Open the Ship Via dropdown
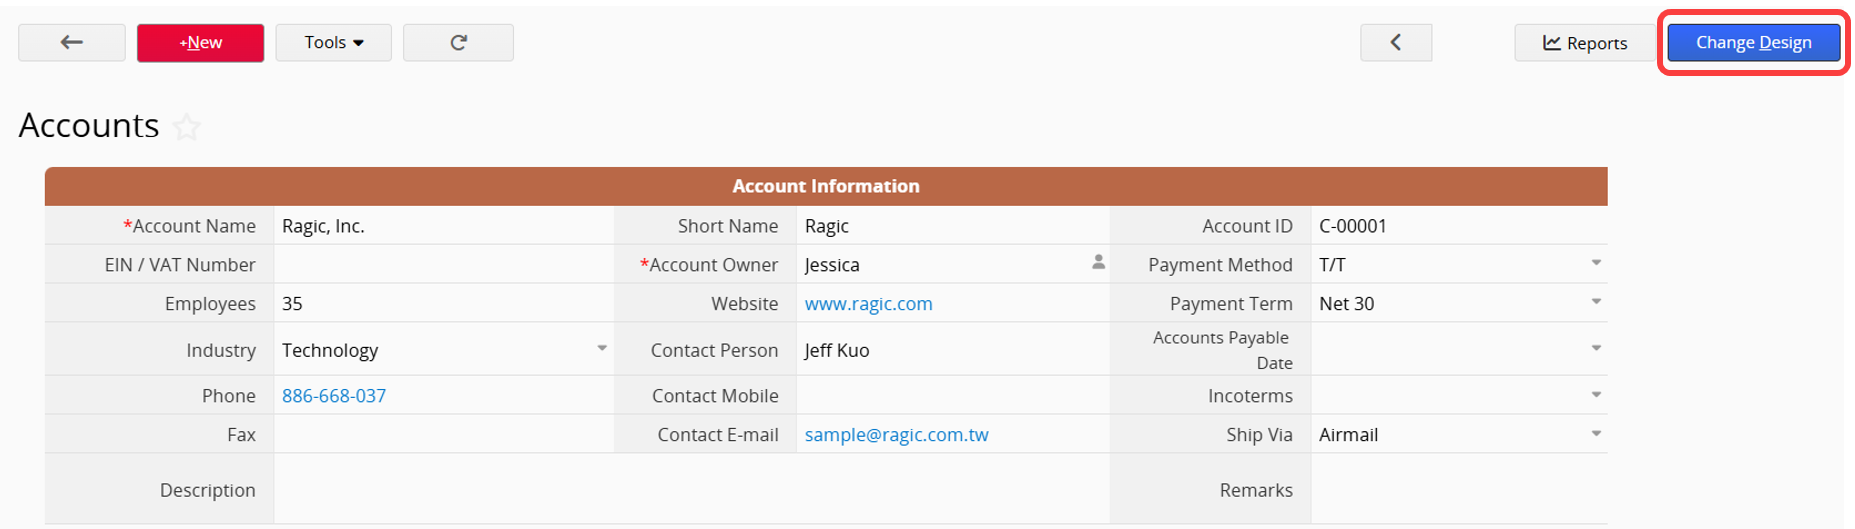 pos(1596,434)
